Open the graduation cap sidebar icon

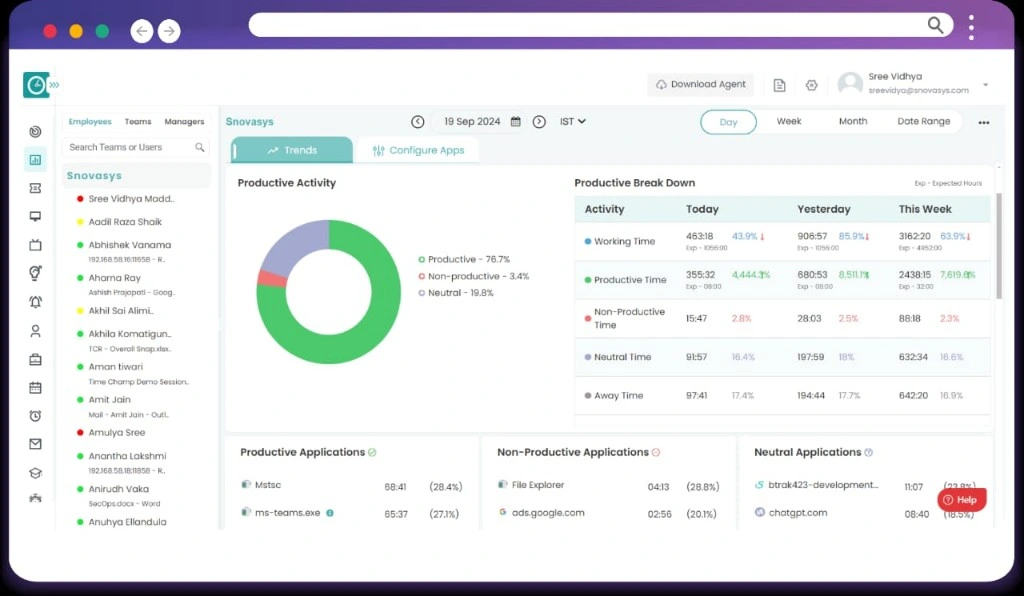tap(35, 473)
